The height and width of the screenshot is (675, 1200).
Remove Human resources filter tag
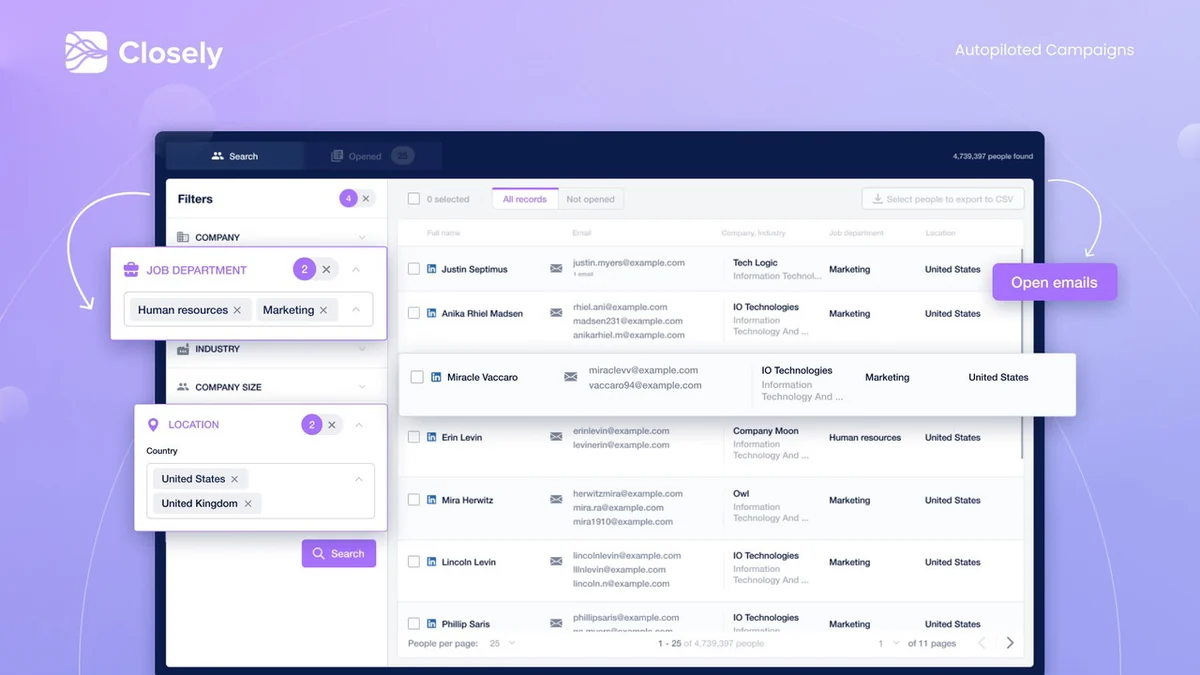click(237, 310)
